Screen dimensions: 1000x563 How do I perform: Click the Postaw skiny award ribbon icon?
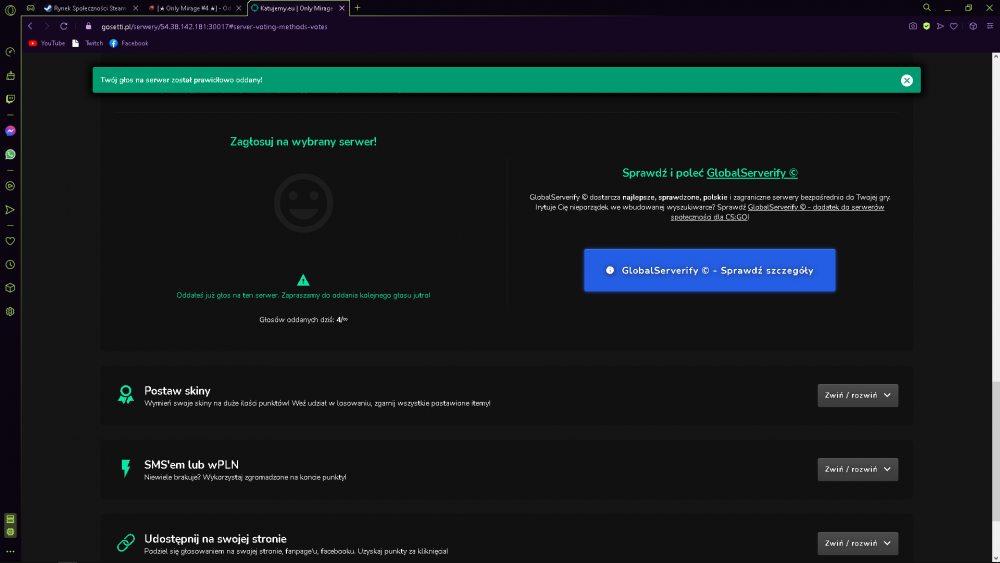click(x=126, y=395)
